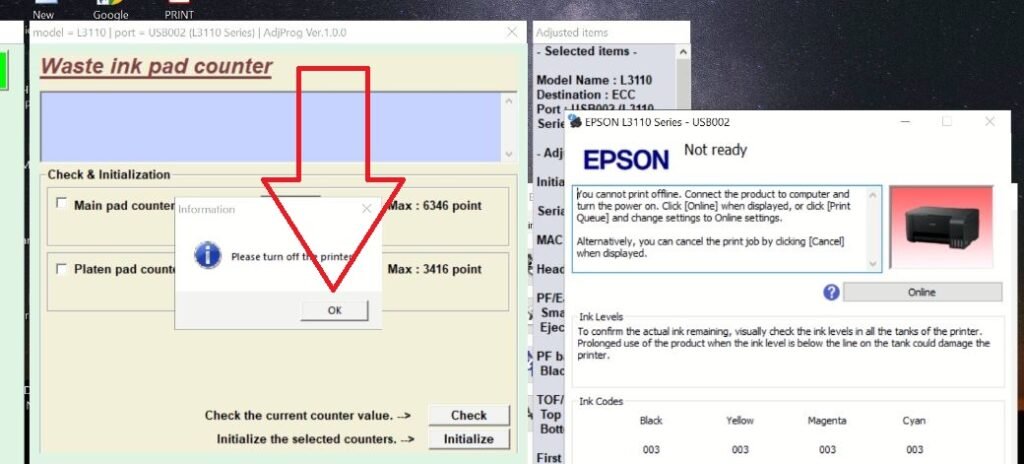
Task: Click inside the blue AdjProg results text area
Action: point(270,127)
